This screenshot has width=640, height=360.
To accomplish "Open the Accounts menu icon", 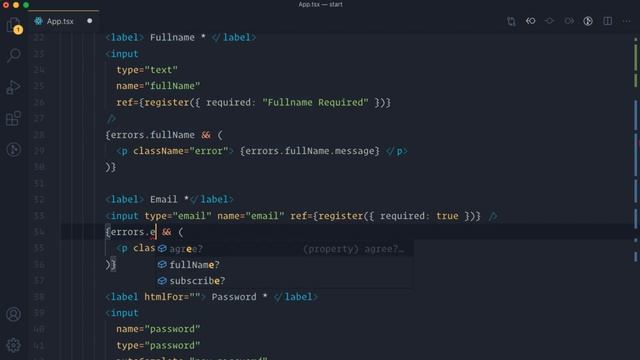I will (13, 314).
